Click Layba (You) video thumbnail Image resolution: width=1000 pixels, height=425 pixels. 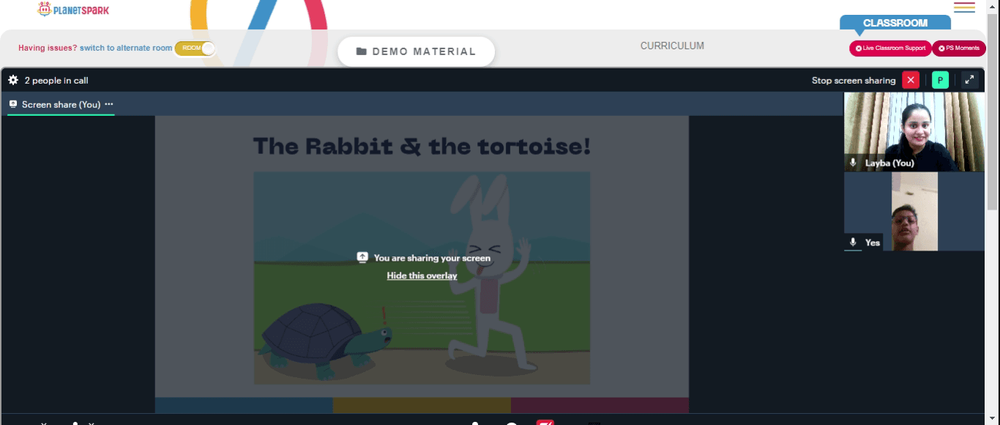(914, 131)
